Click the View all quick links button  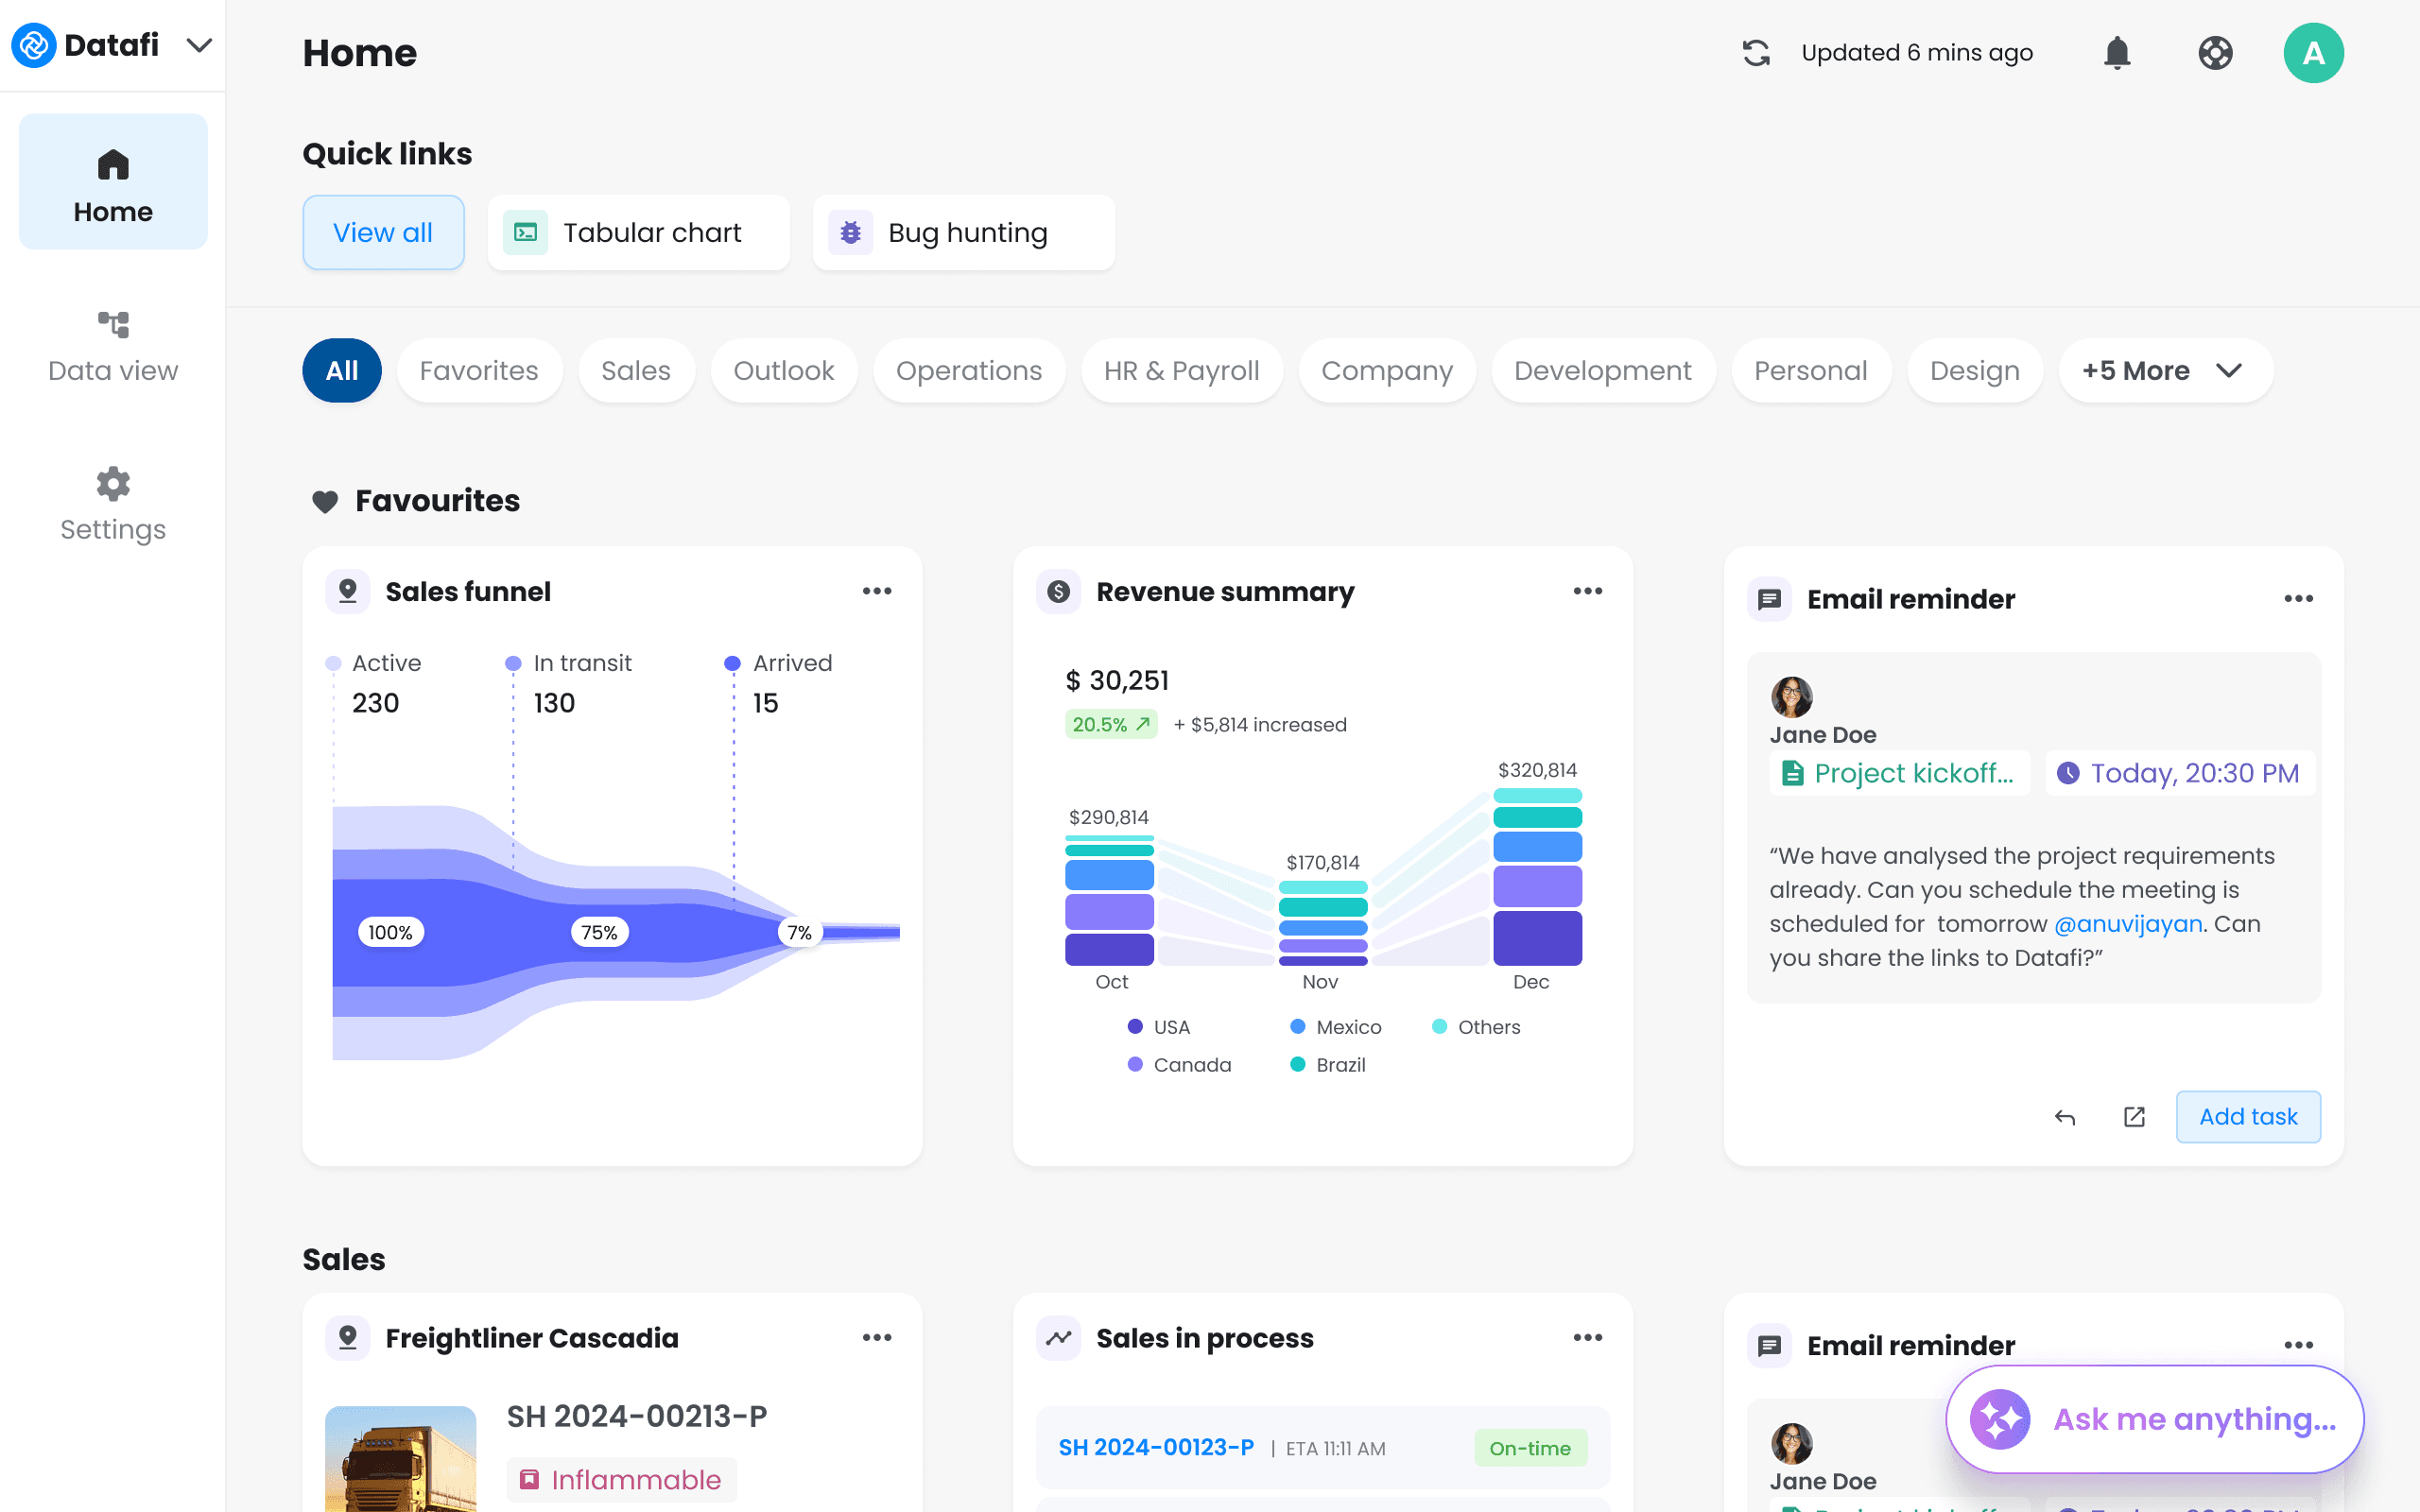[383, 233]
